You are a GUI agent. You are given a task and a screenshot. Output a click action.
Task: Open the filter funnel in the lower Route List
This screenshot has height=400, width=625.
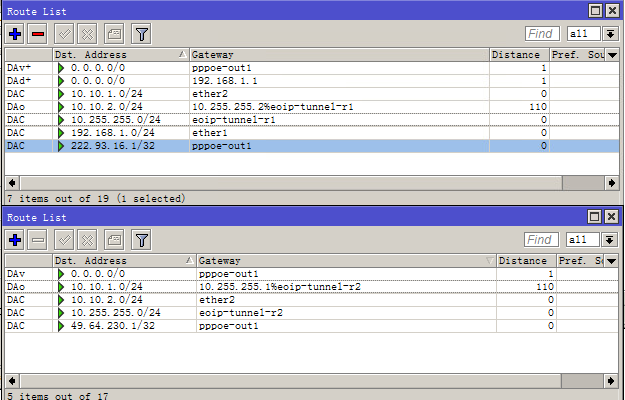point(142,240)
